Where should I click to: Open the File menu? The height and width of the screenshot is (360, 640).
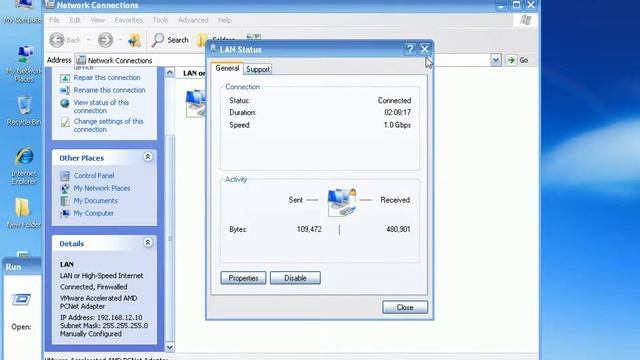pos(54,20)
